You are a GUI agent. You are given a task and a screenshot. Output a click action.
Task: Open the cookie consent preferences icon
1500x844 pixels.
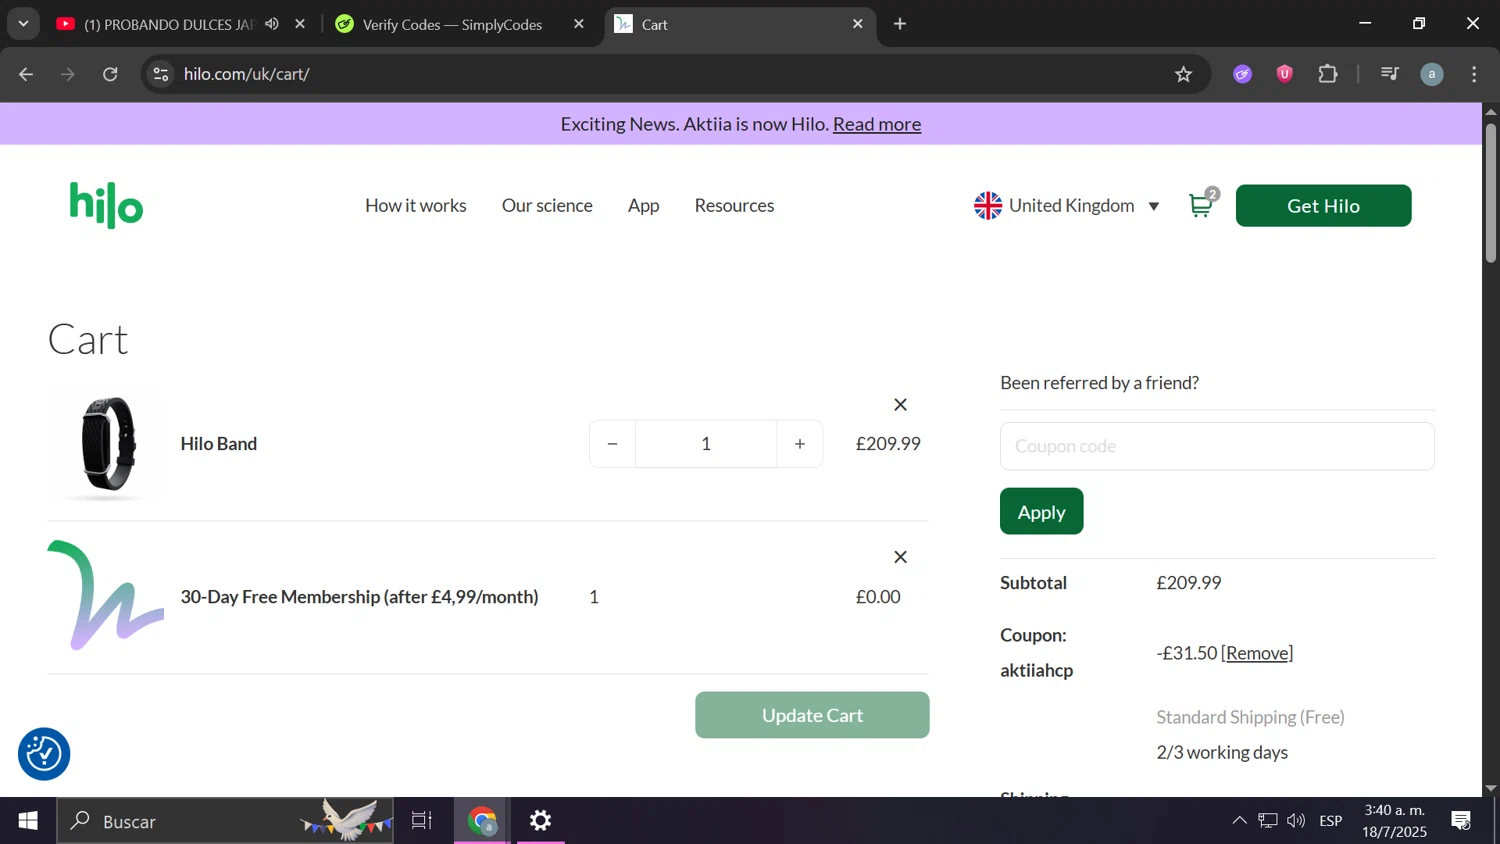tap(44, 754)
